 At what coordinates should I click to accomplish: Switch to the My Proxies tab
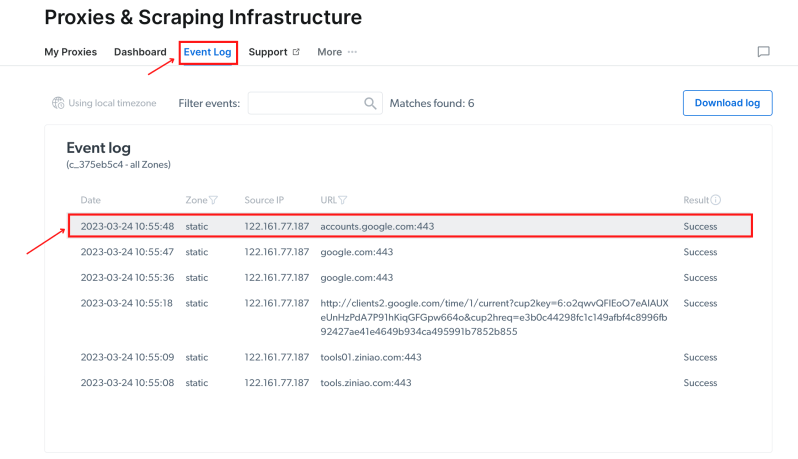pyautogui.click(x=70, y=52)
